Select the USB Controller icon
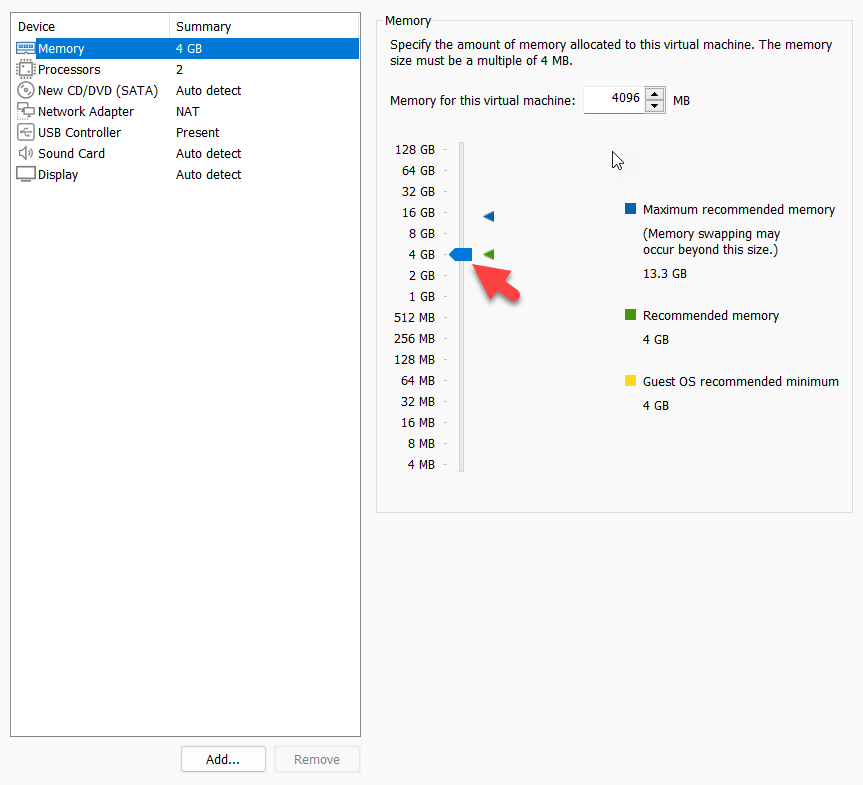863x785 pixels. tap(26, 132)
